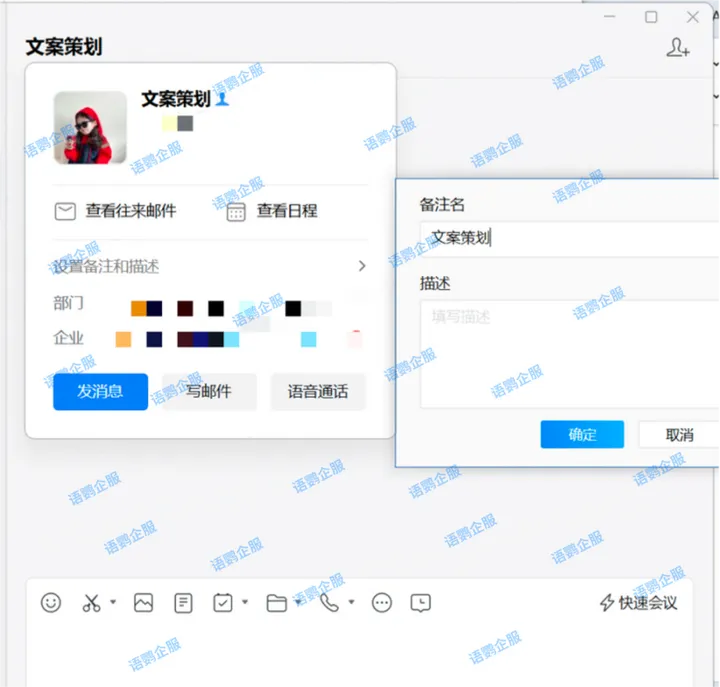Open the chat history message icon

click(x=422, y=603)
